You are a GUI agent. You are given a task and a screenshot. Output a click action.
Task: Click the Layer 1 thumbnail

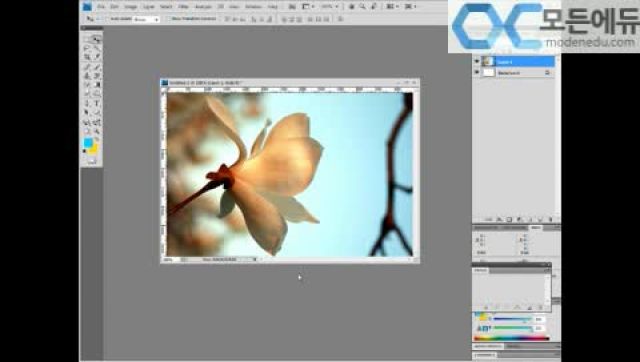488,62
